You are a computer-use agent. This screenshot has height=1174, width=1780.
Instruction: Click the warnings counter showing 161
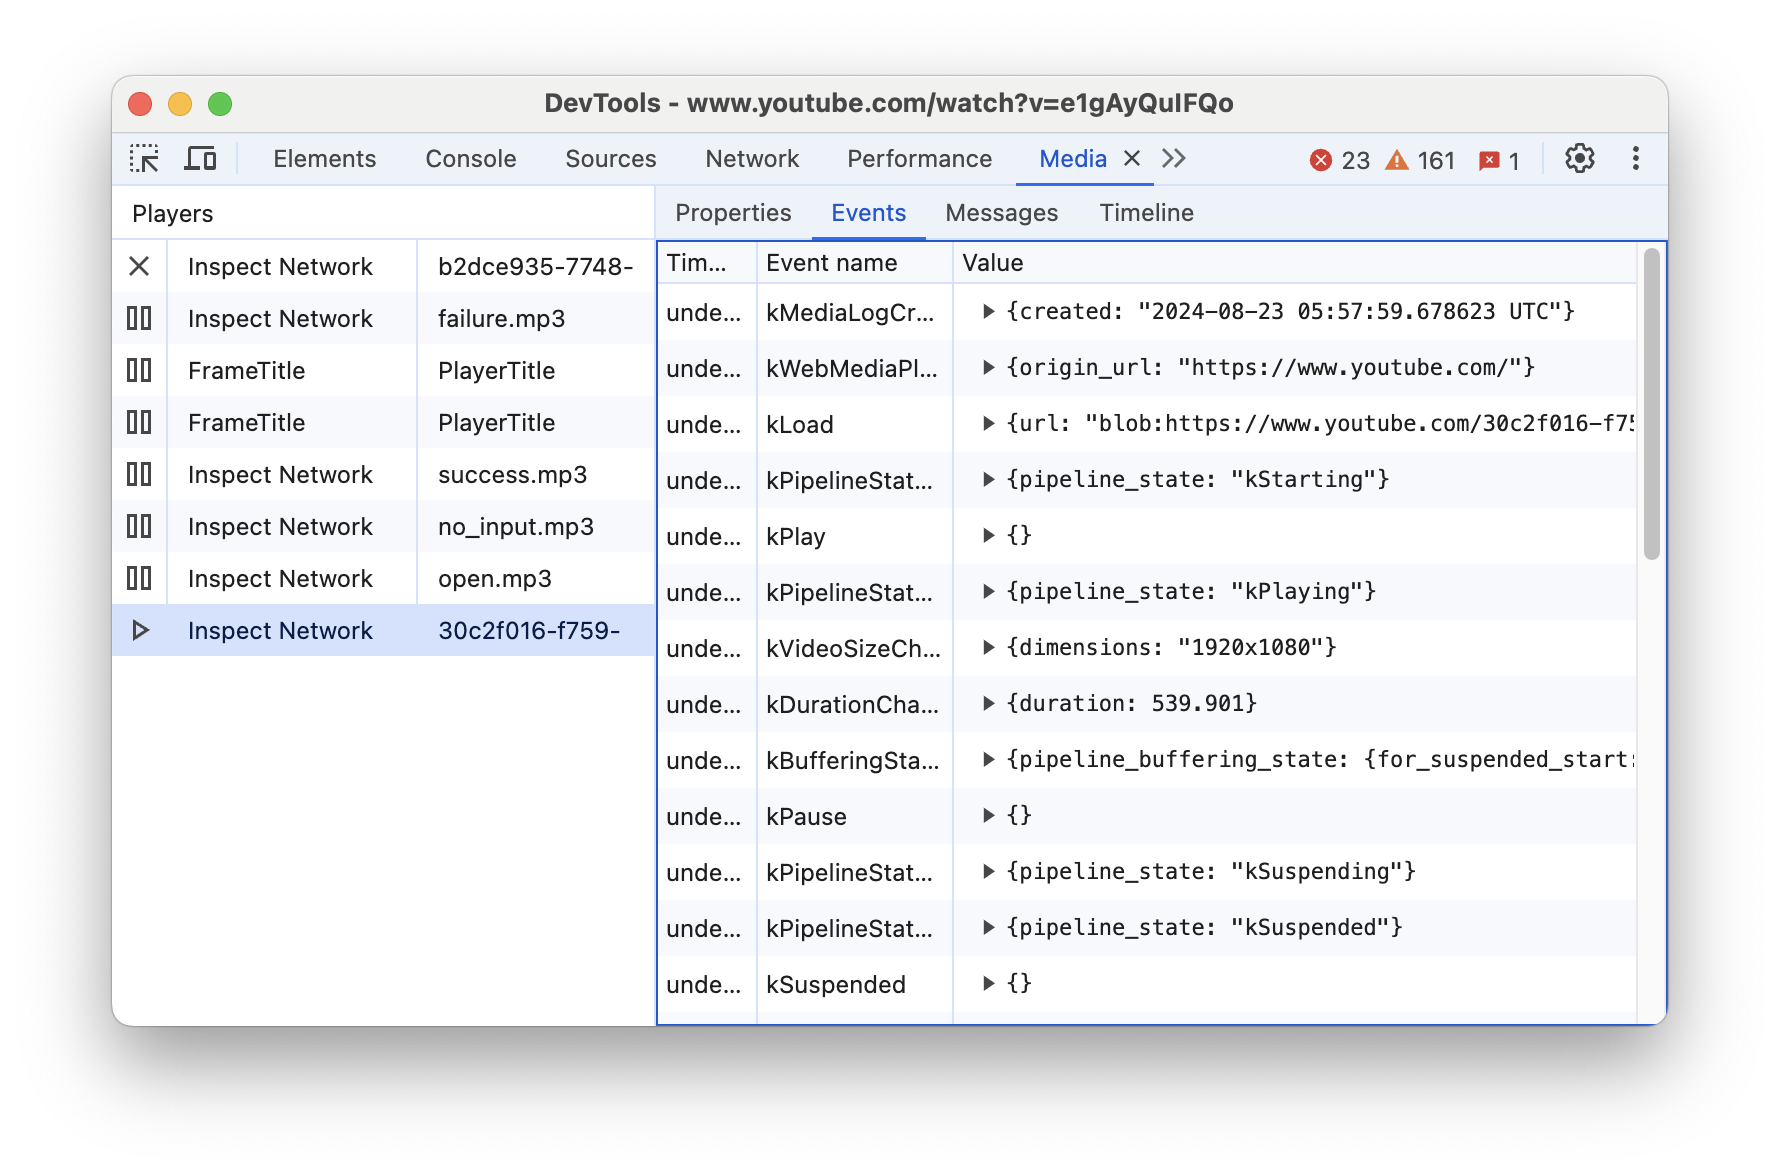tap(1419, 159)
